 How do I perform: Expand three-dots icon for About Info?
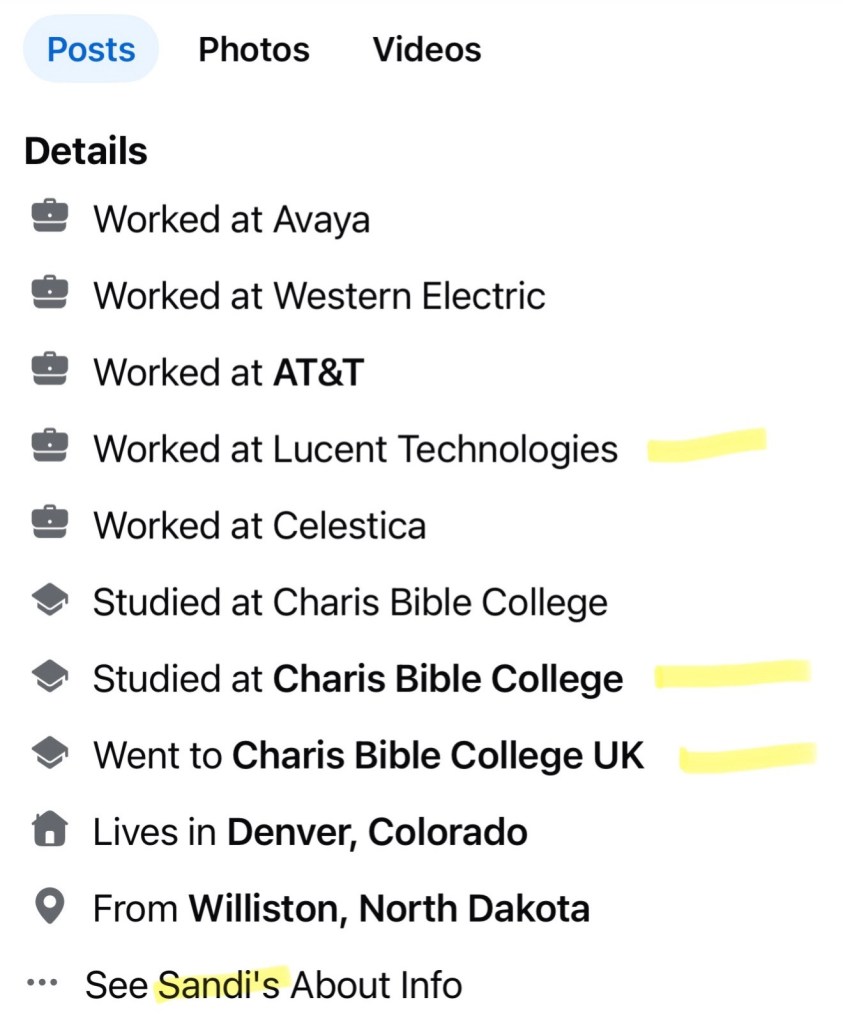tap(42, 984)
